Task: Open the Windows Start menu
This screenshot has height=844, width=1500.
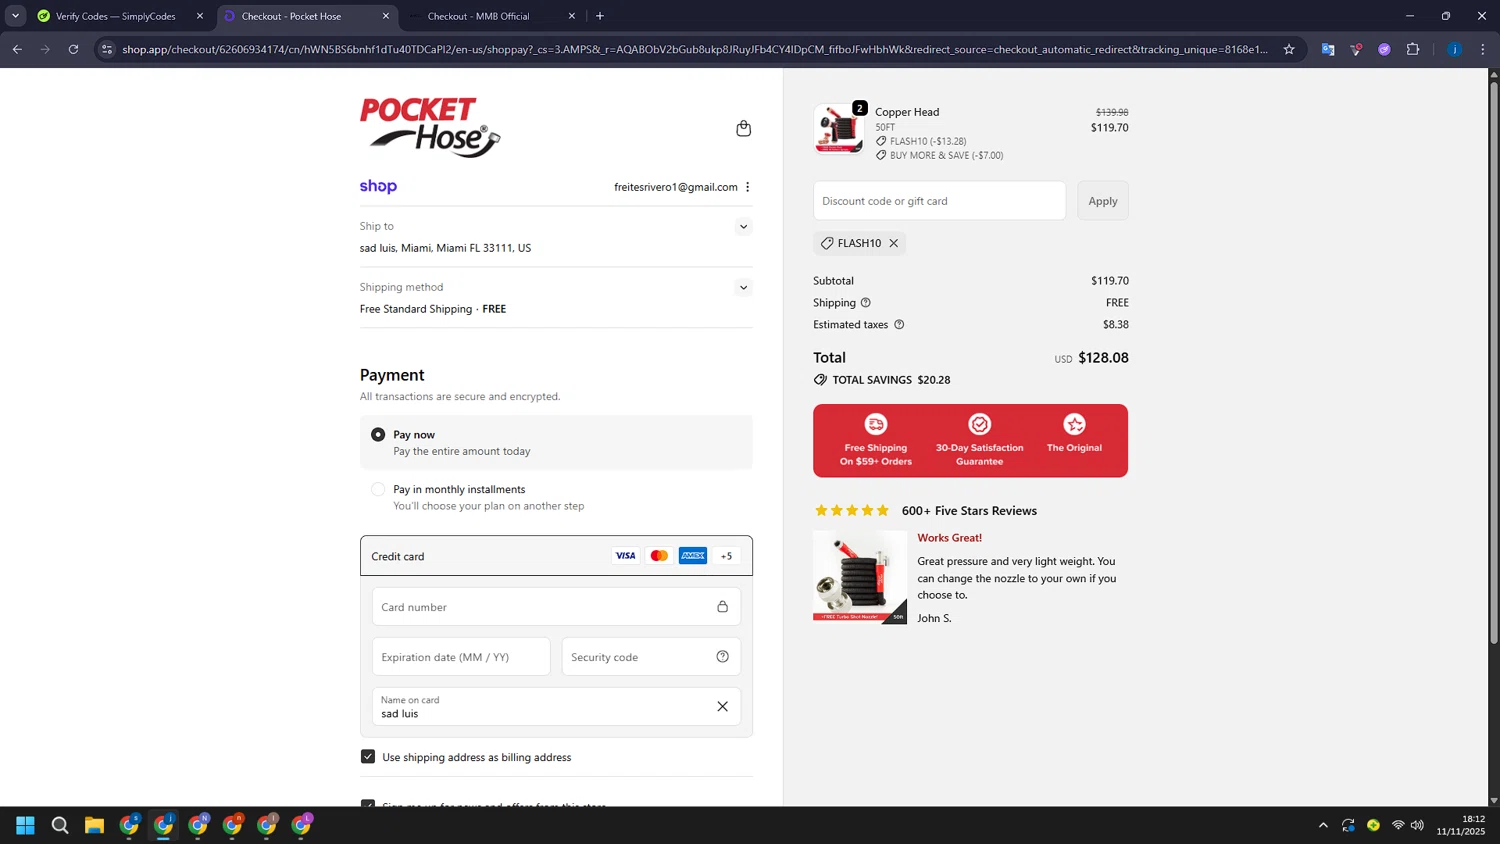Action: coord(26,825)
